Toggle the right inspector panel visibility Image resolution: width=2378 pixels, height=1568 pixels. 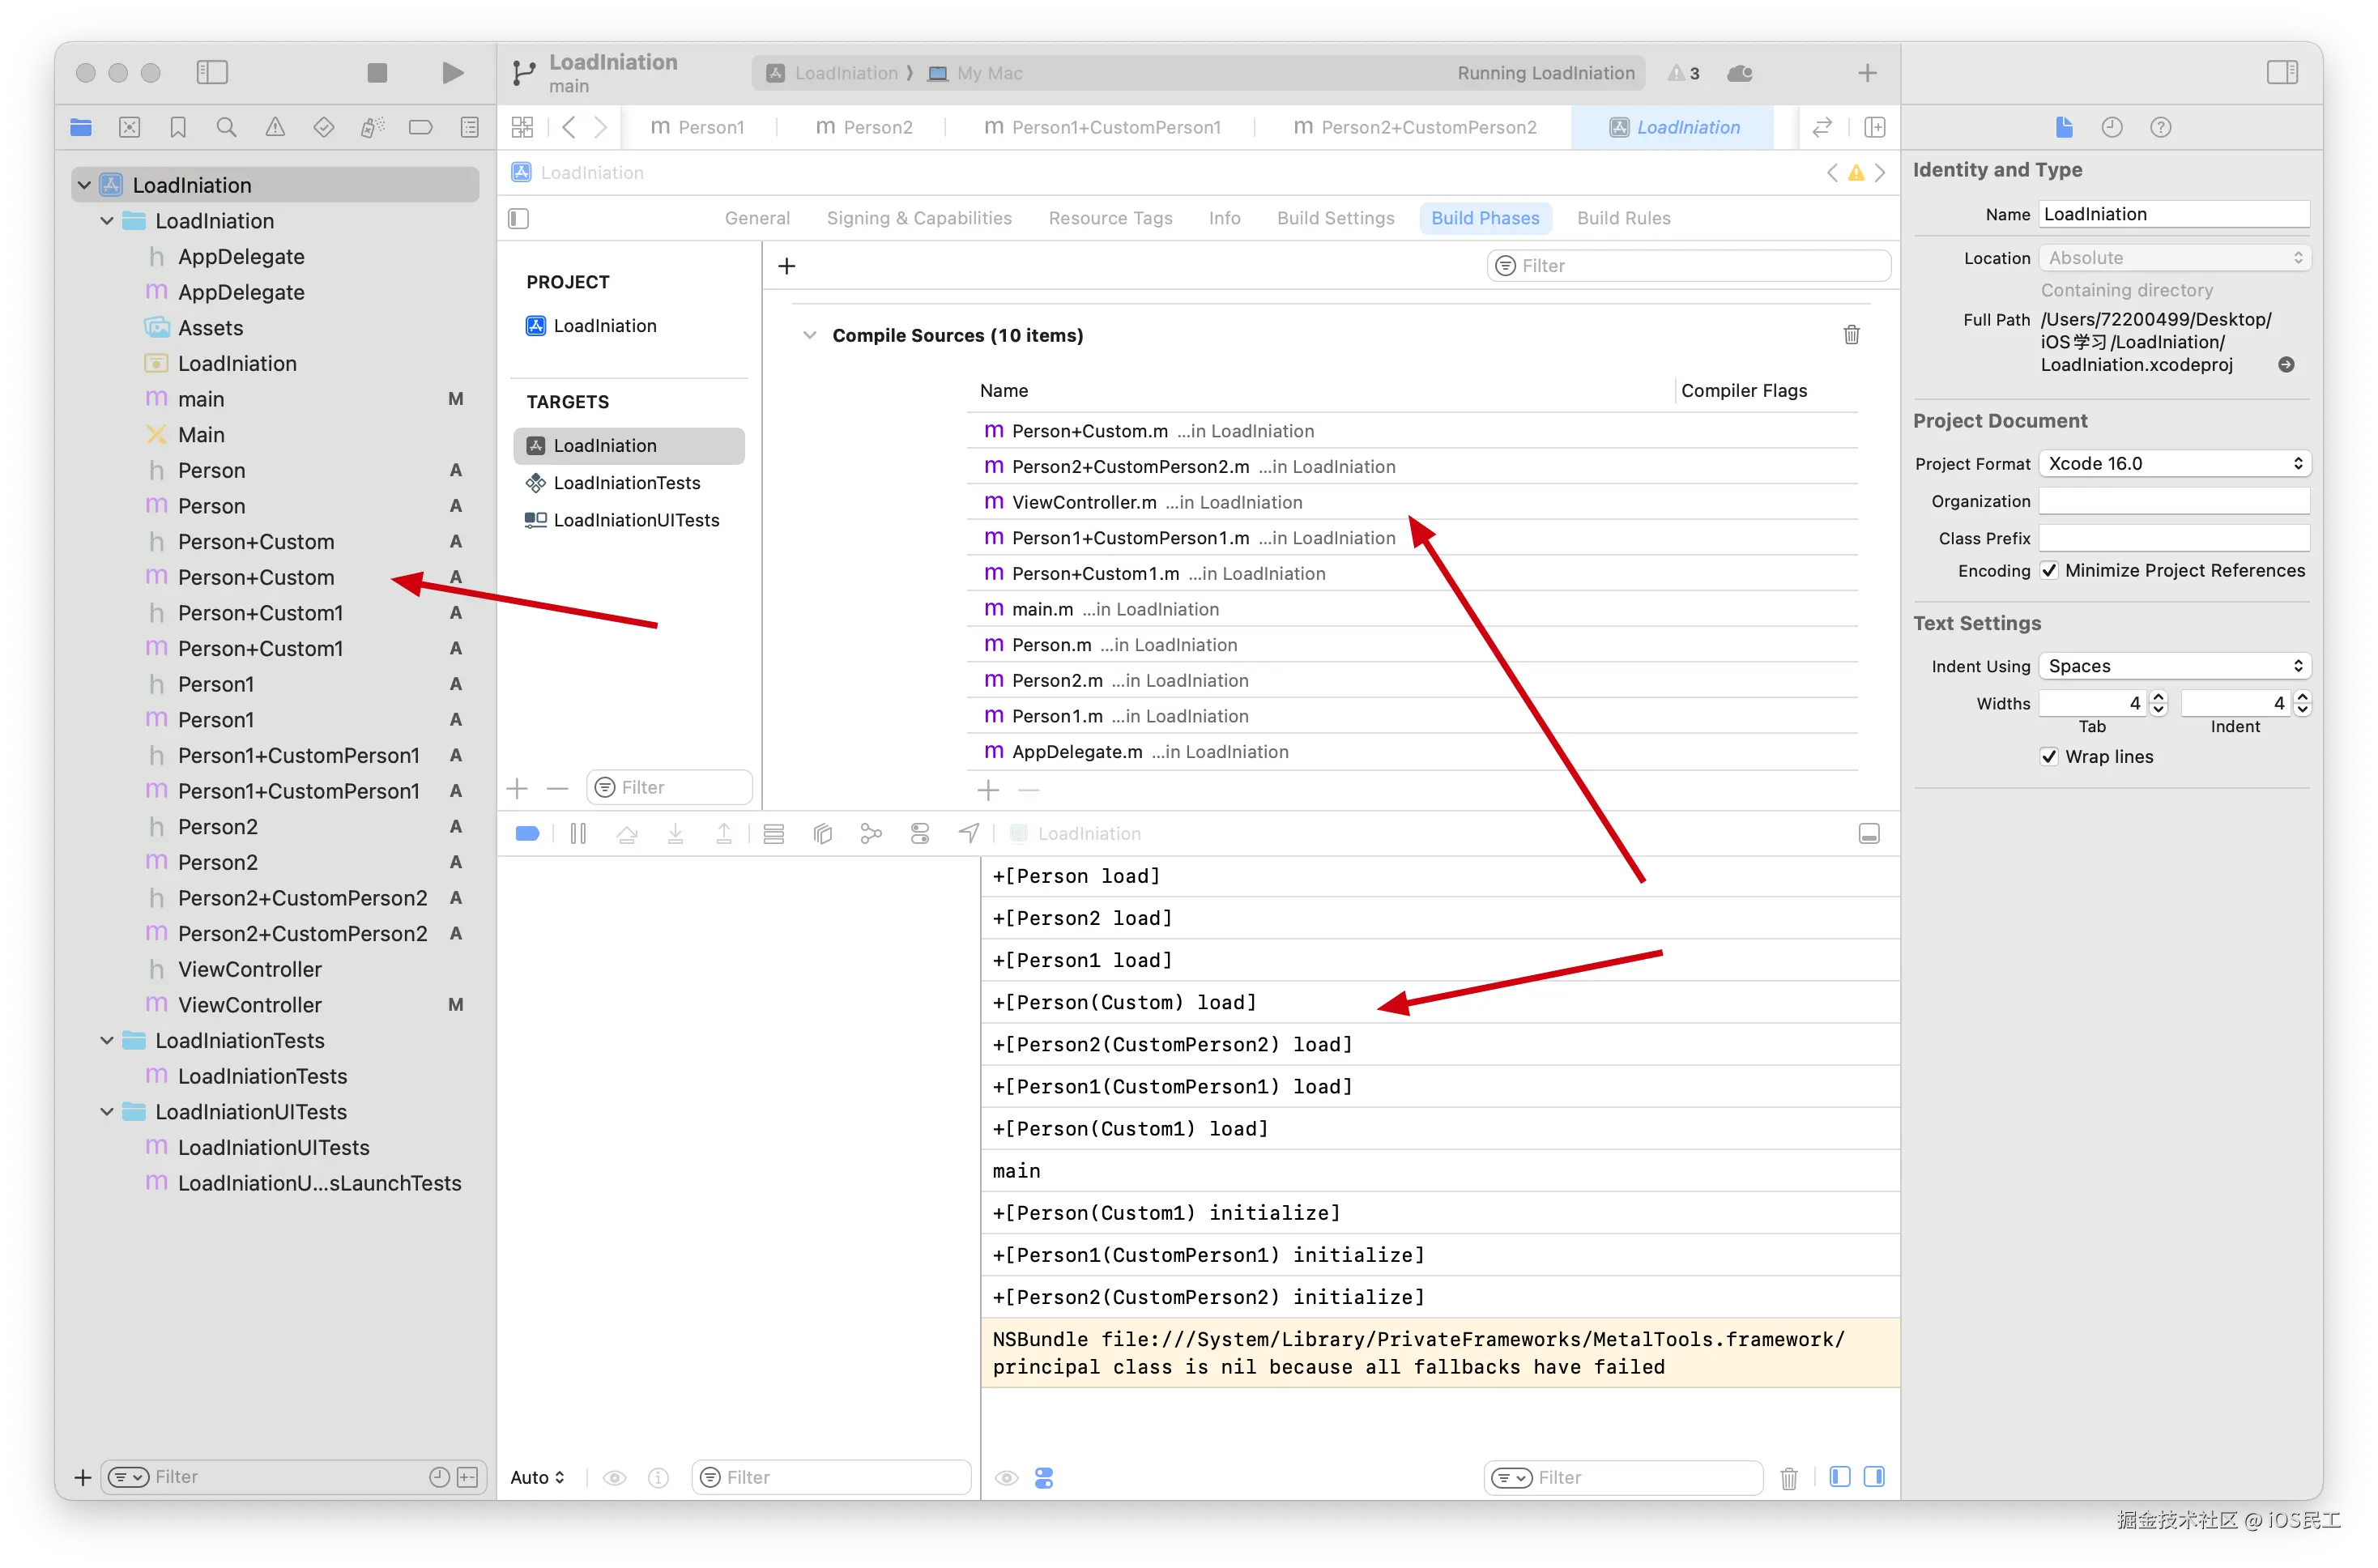(2282, 72)
